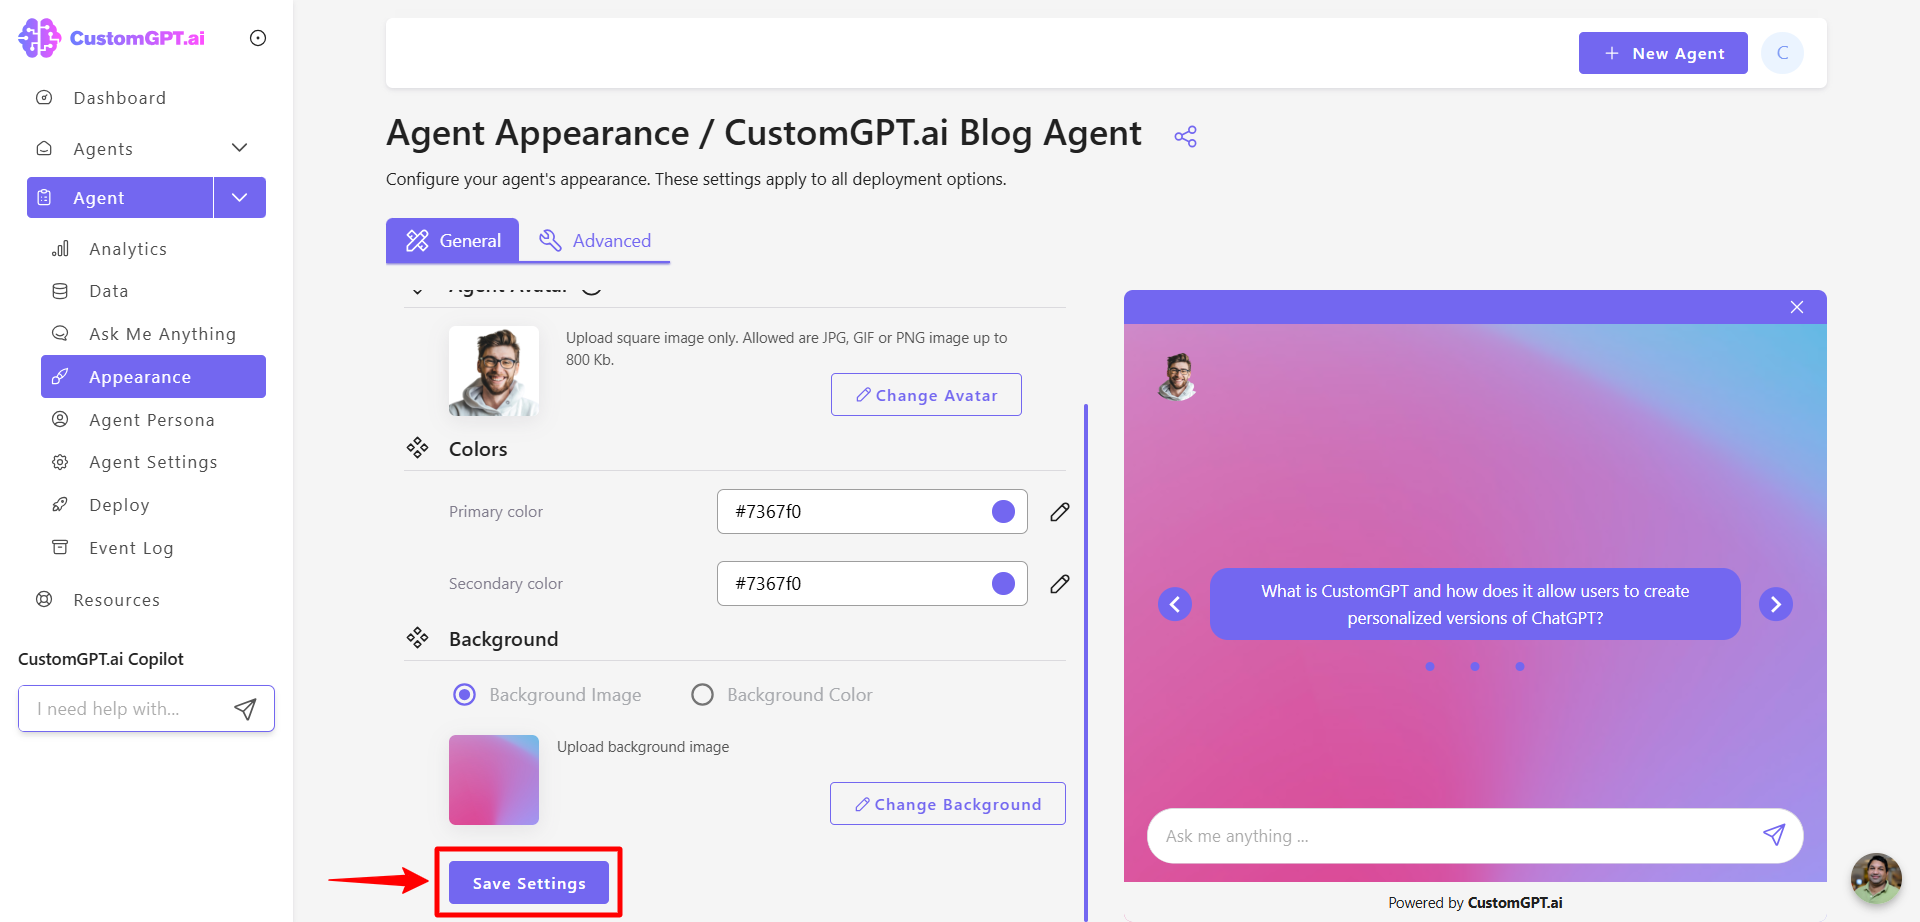Open Agent Persona settings
1920x922 pixels.
coord(152,420)
